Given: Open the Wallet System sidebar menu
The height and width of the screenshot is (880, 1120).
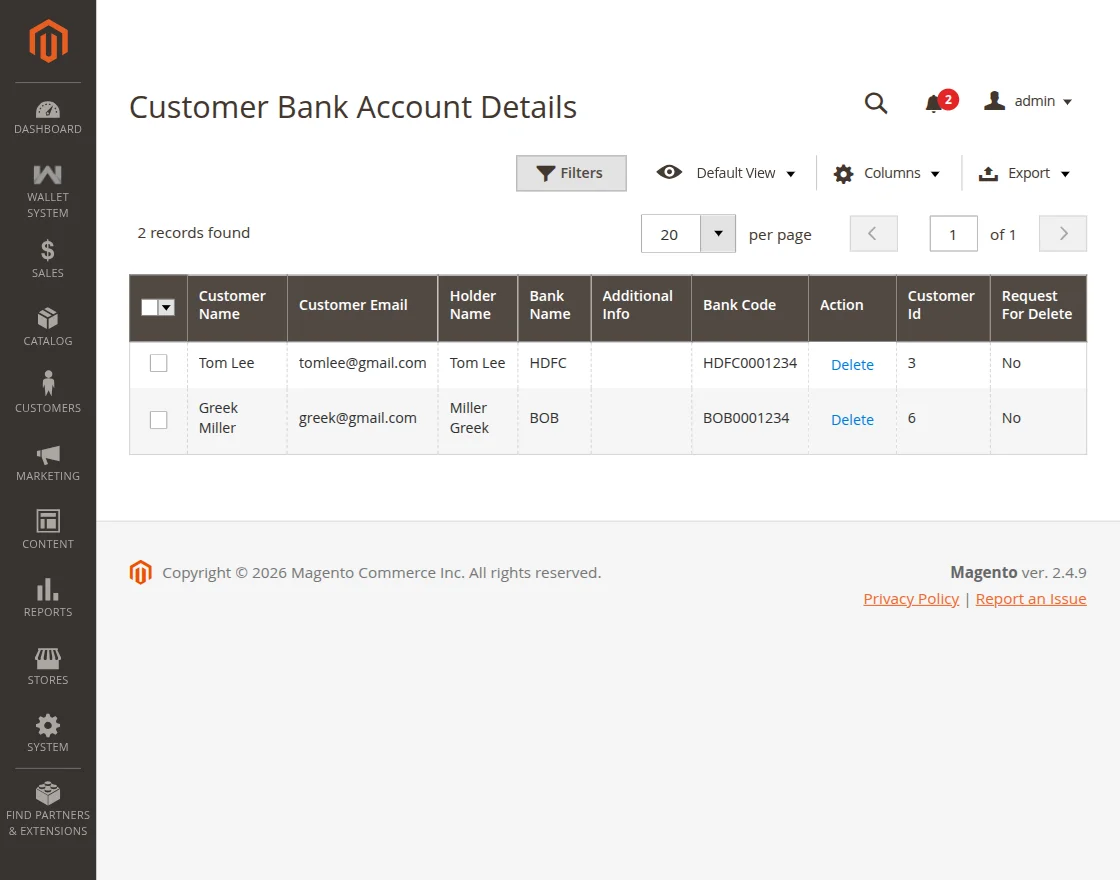Looking at the screenshot, I should [x=48, y=191].
